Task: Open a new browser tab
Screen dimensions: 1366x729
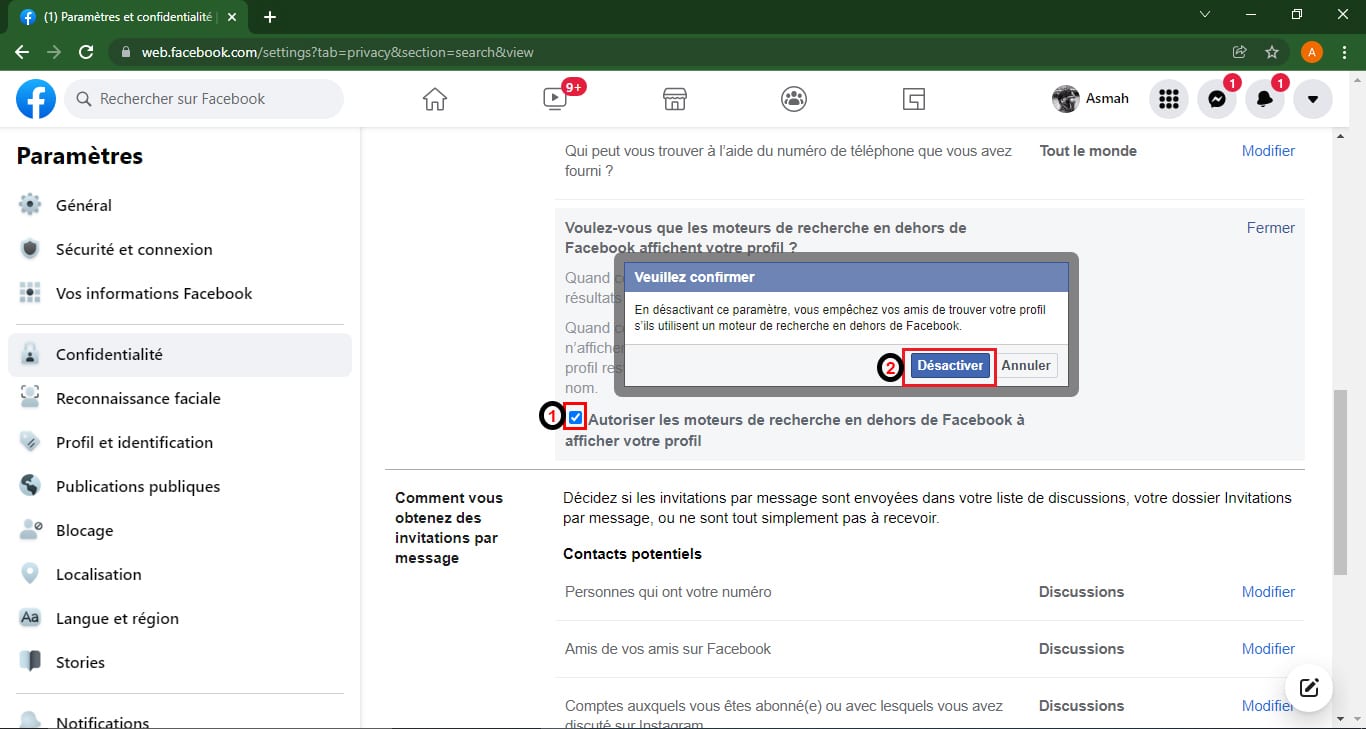Action: [x=269, y=17]
